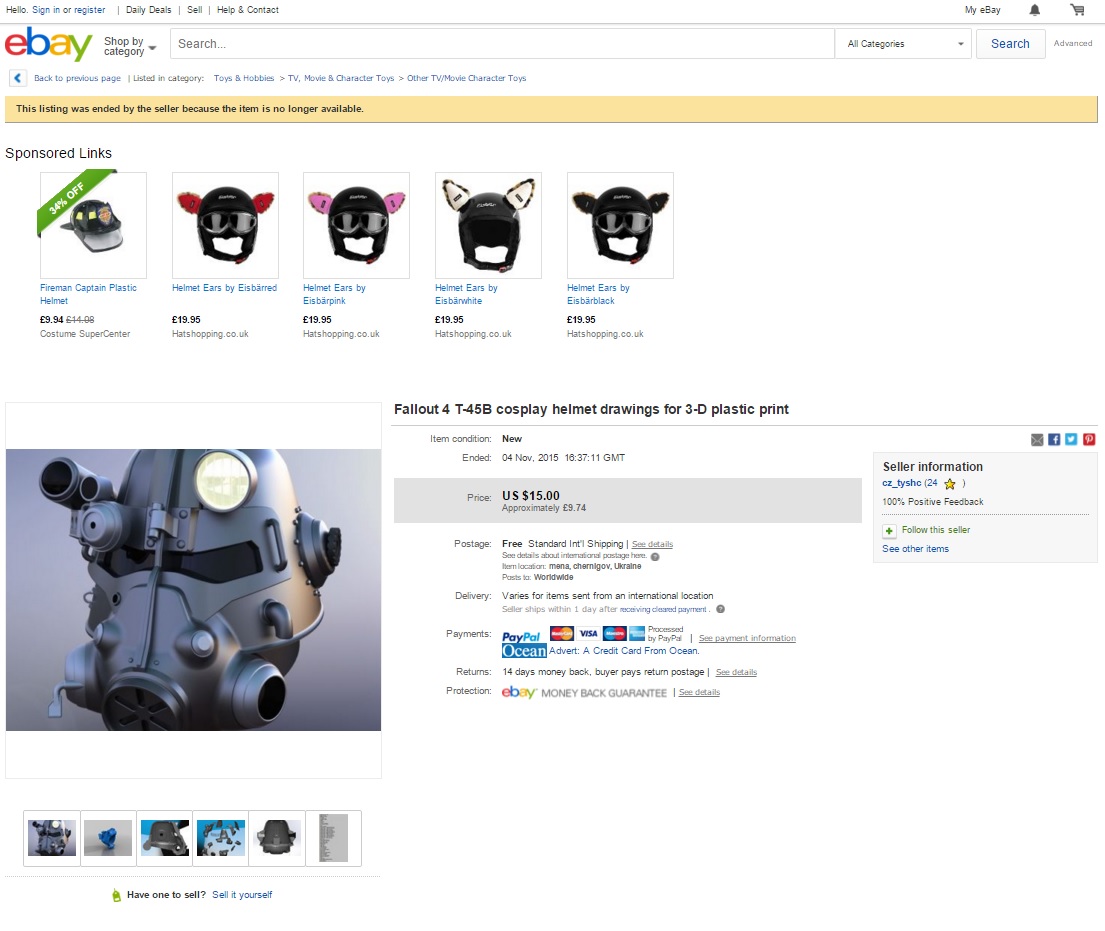Share listing on Facebook icon
Viewport: 1105px width, 931px height.
tap(1054, 440)
